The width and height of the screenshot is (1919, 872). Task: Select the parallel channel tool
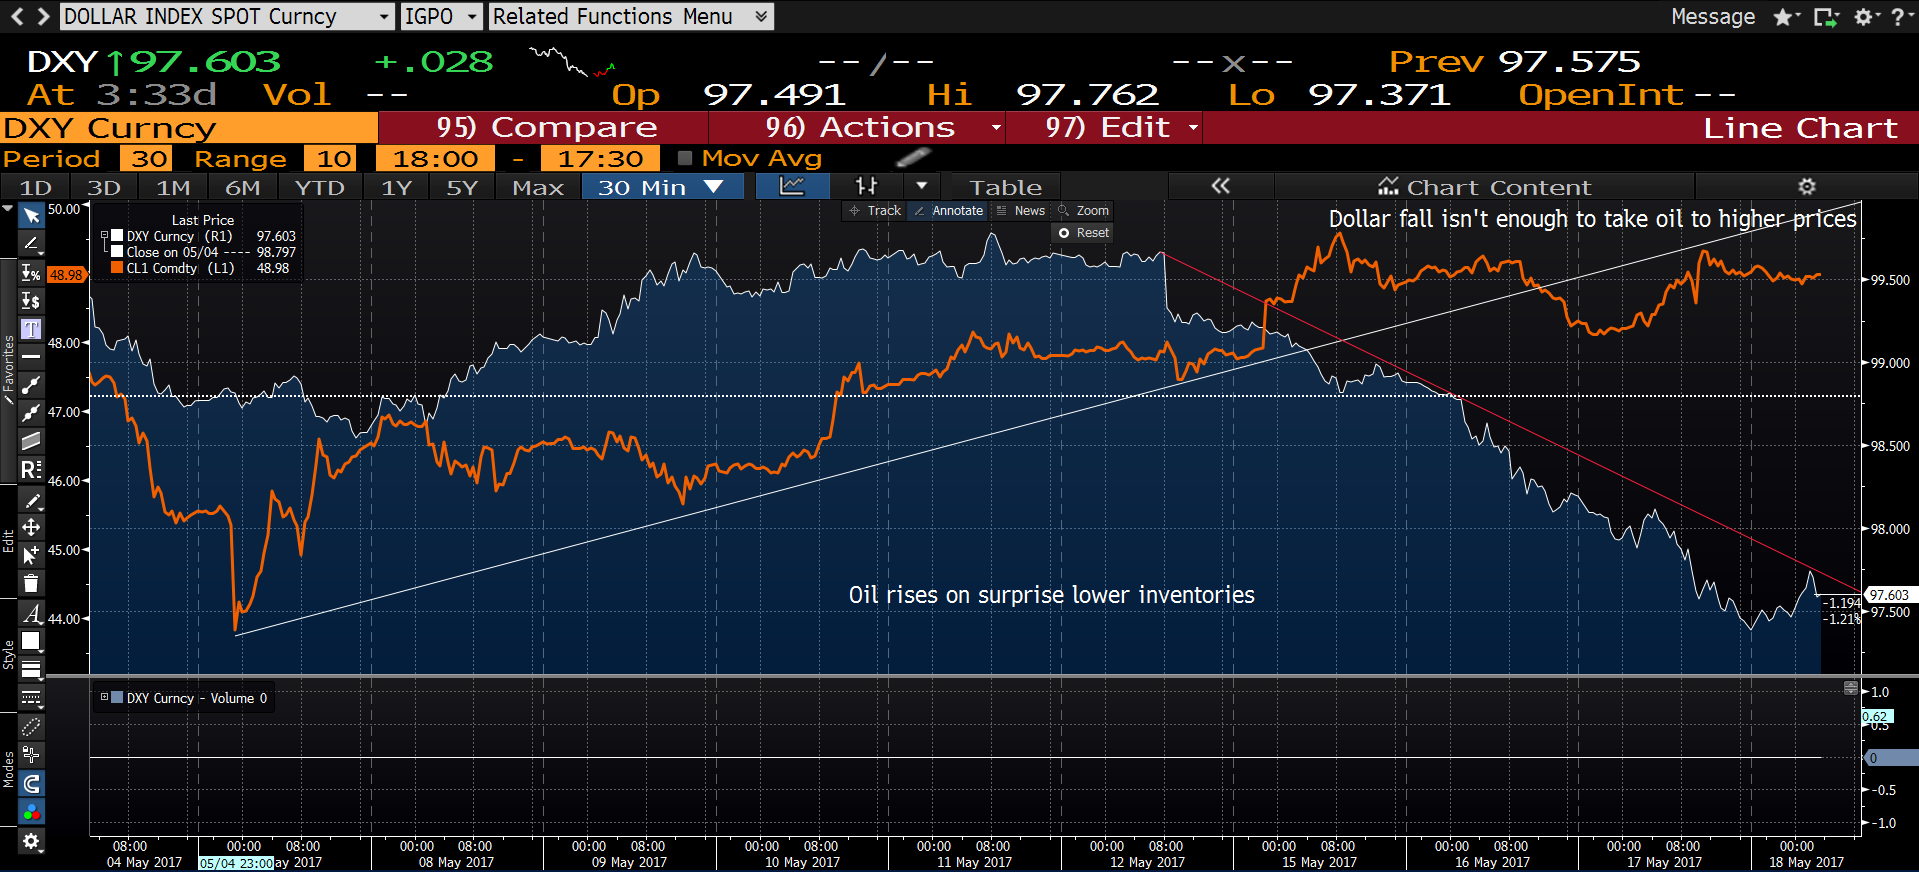click(x=31, y=441)
